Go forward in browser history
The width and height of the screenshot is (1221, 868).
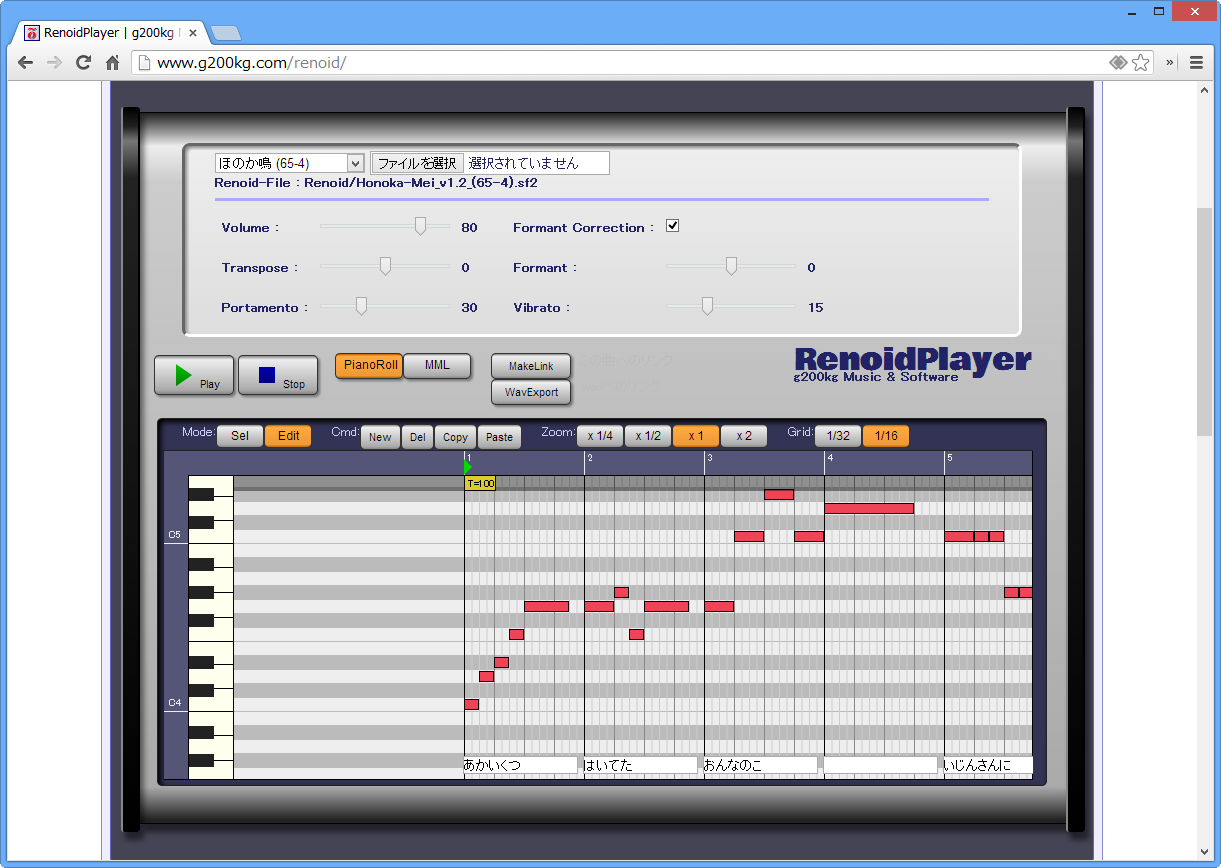tap(54, 62)
